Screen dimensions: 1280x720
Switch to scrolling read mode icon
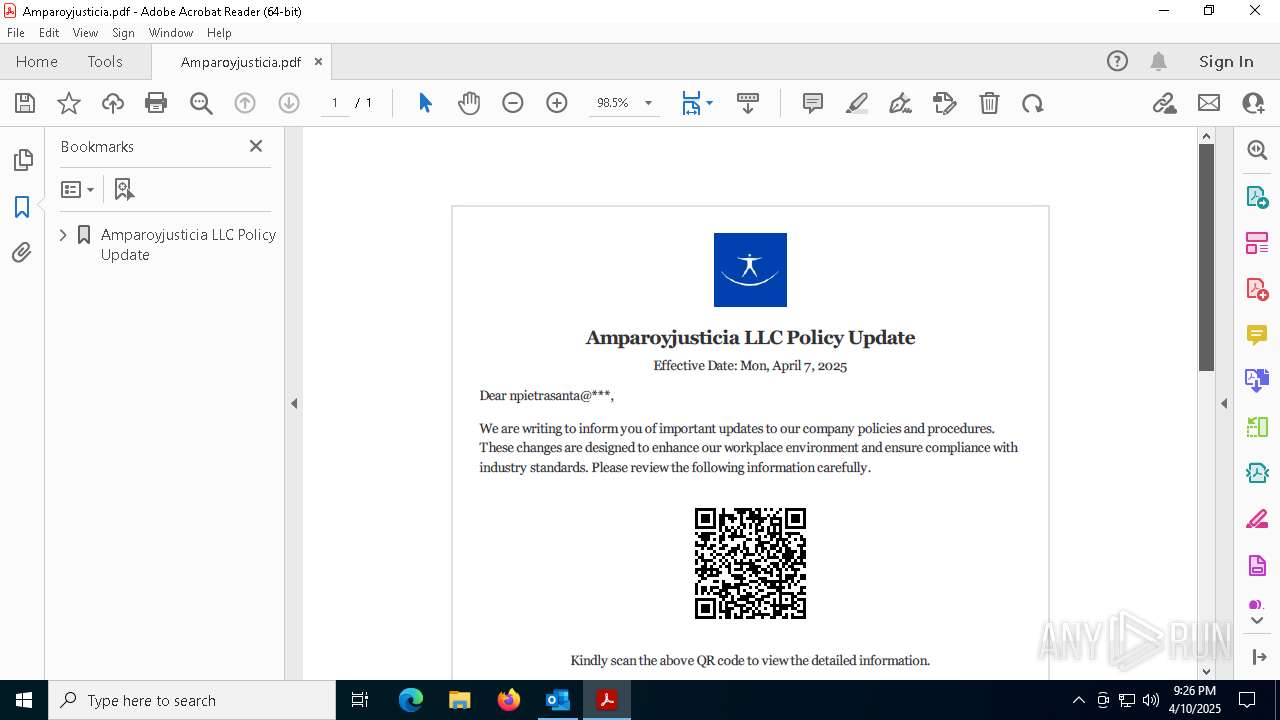click(x=748, y=103)
